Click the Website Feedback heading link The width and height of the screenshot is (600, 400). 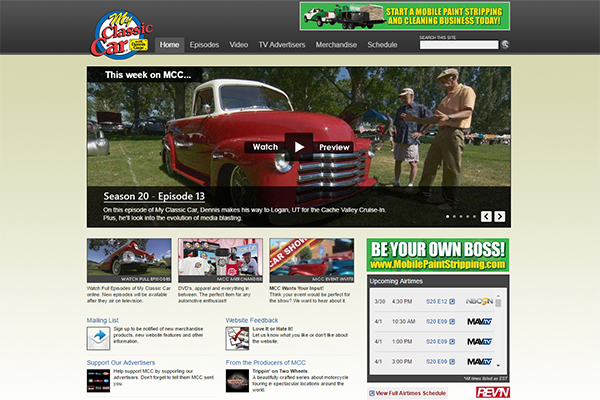click(x=252, y=320)
